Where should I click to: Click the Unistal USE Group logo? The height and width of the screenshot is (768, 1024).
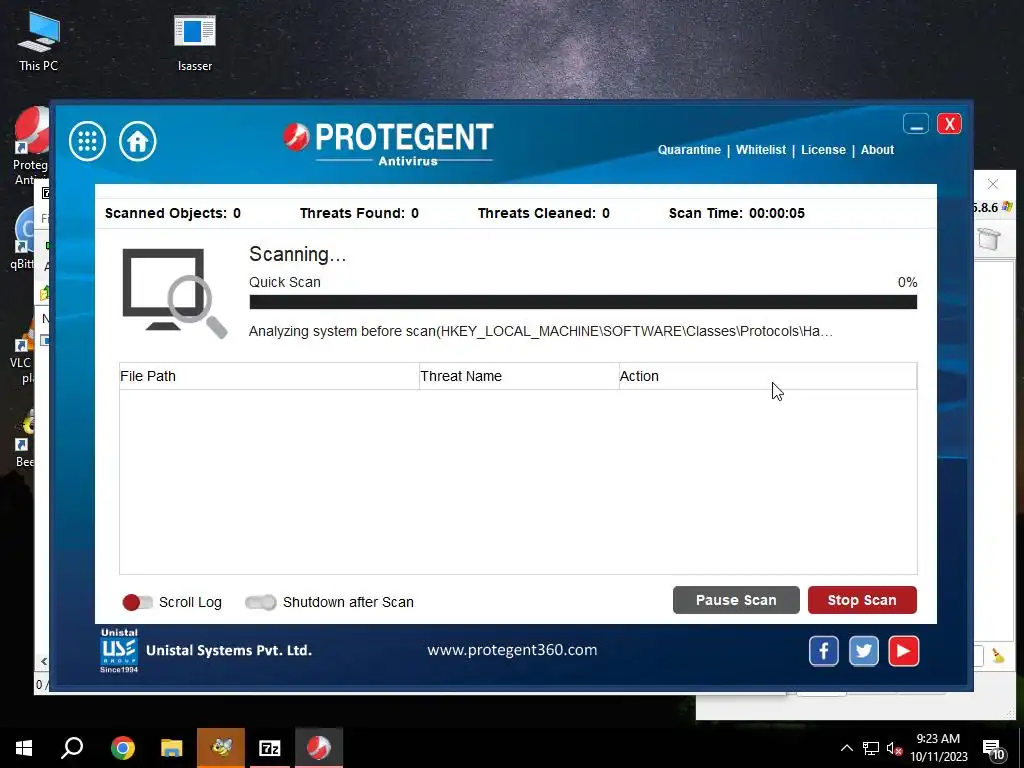(119, 650)
